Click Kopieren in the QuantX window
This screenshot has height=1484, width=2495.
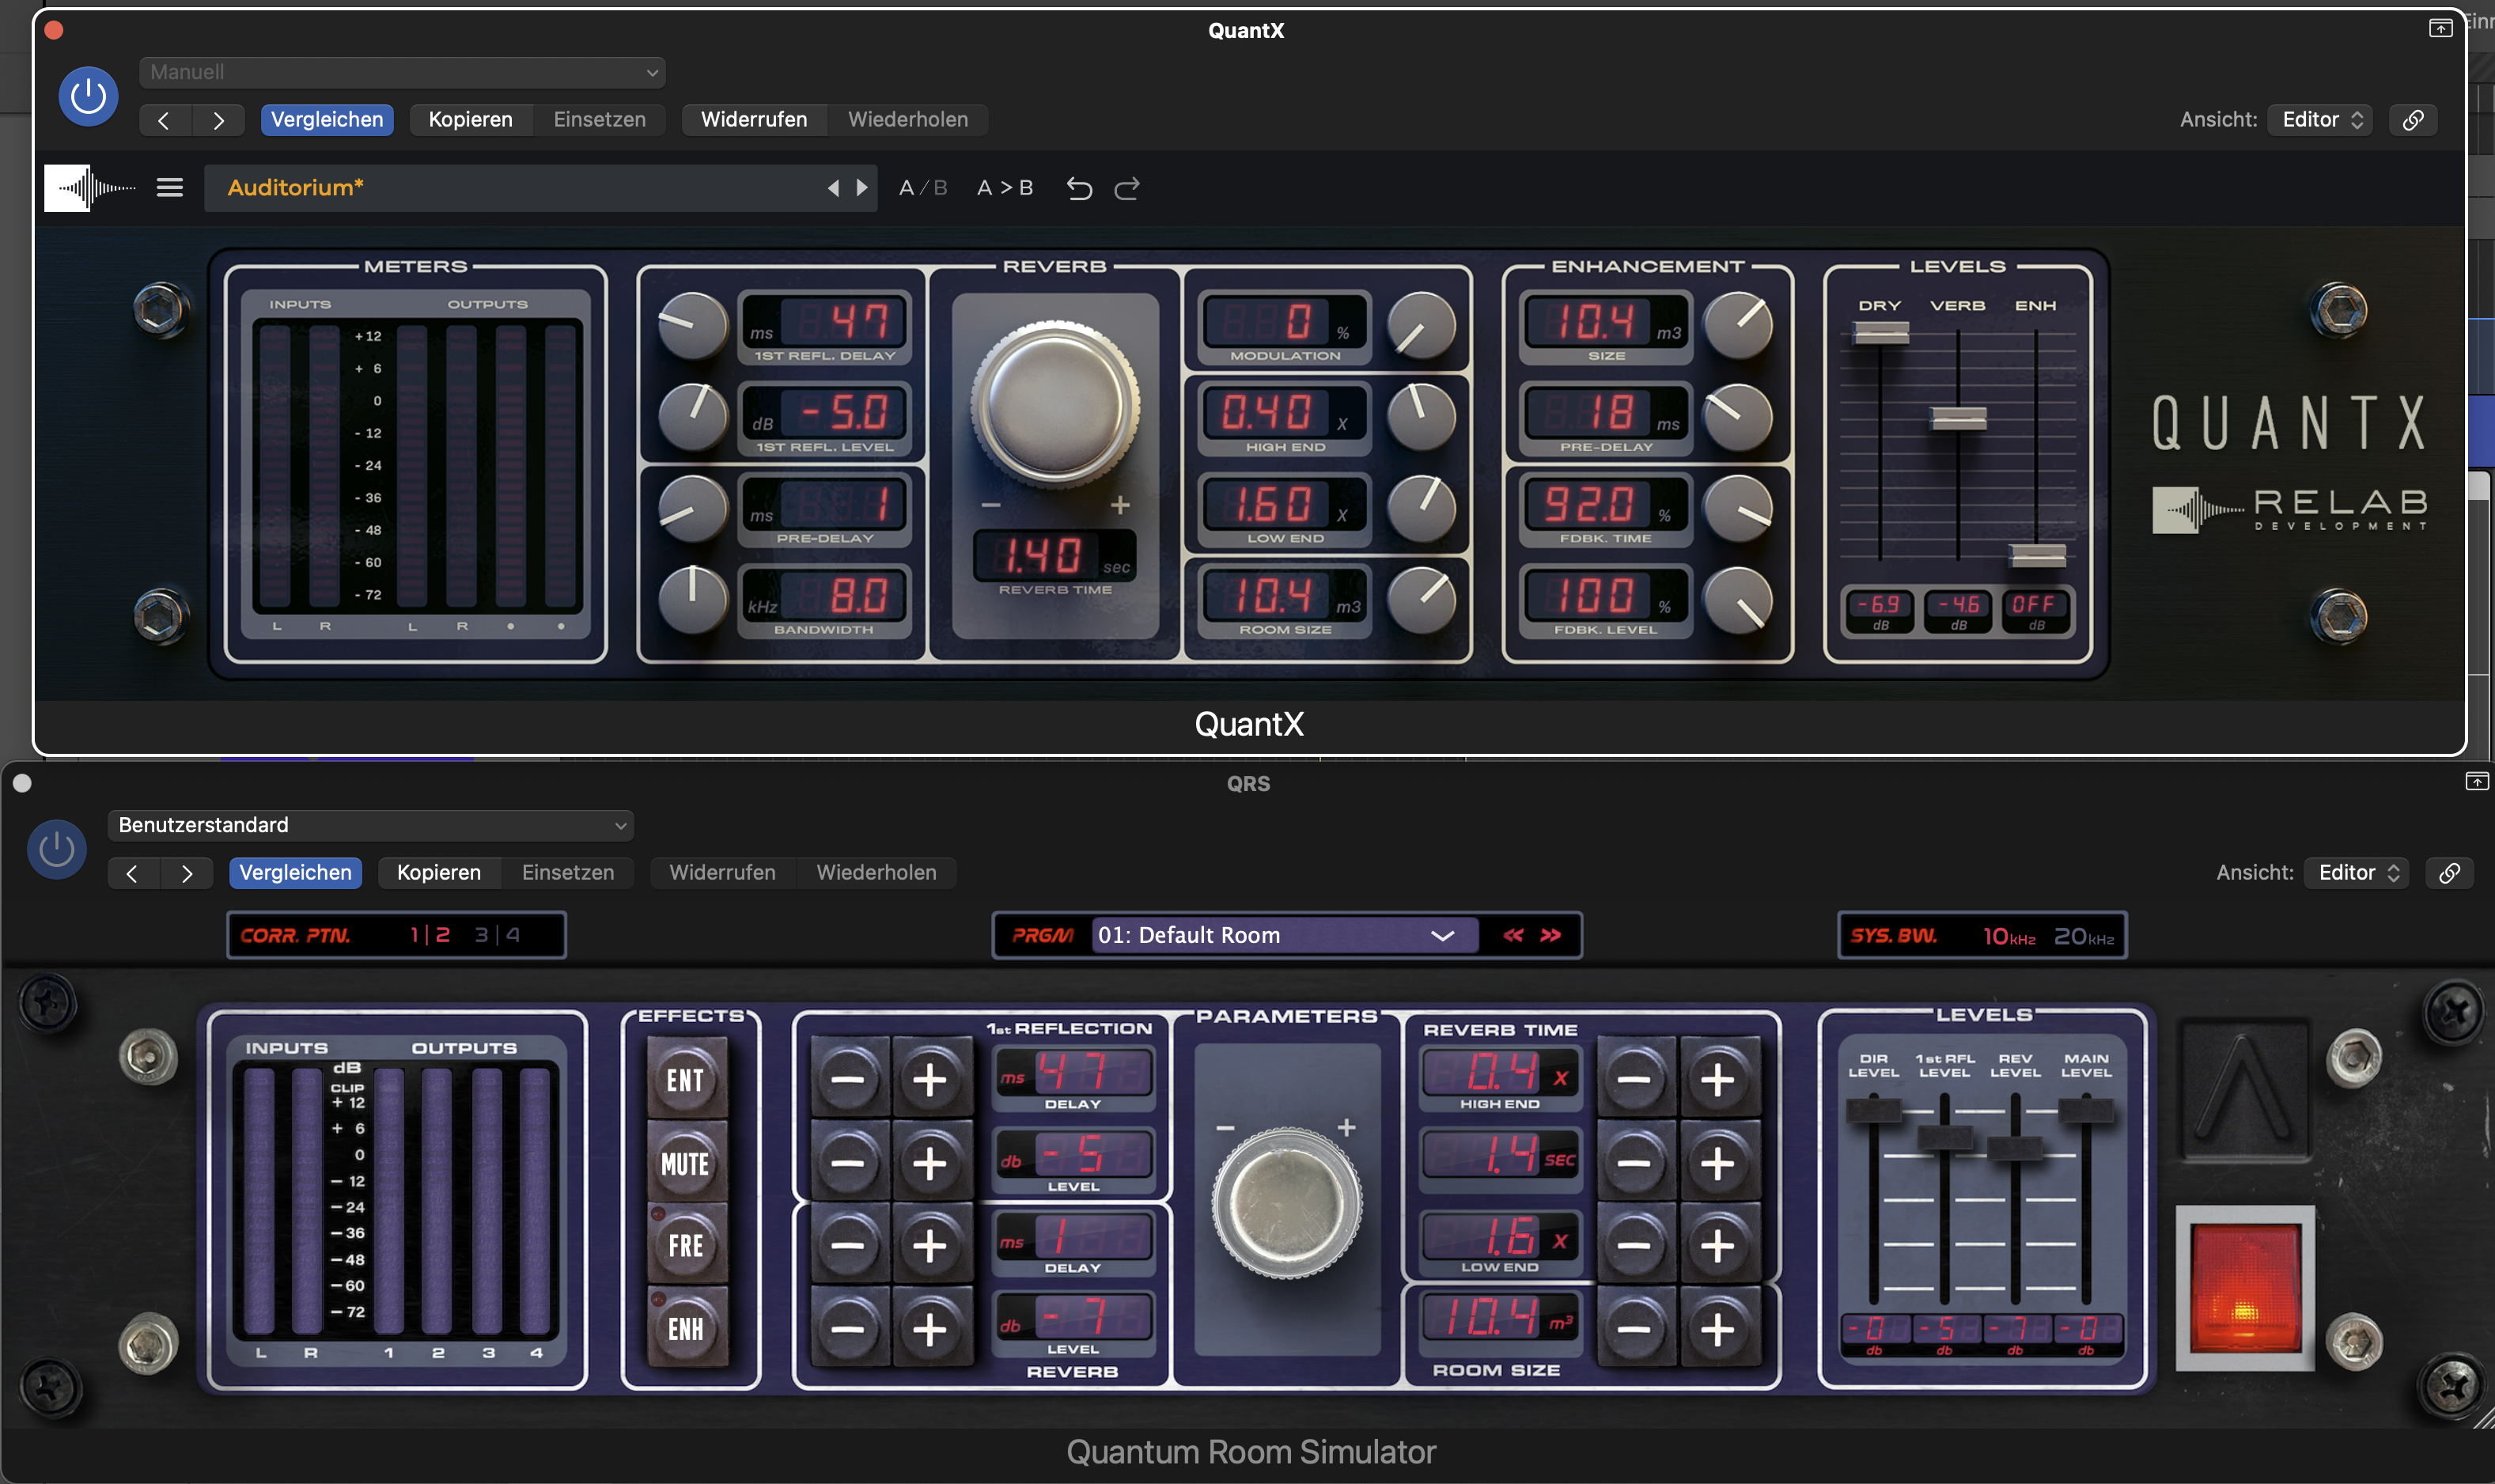click(x=470, y=119)
